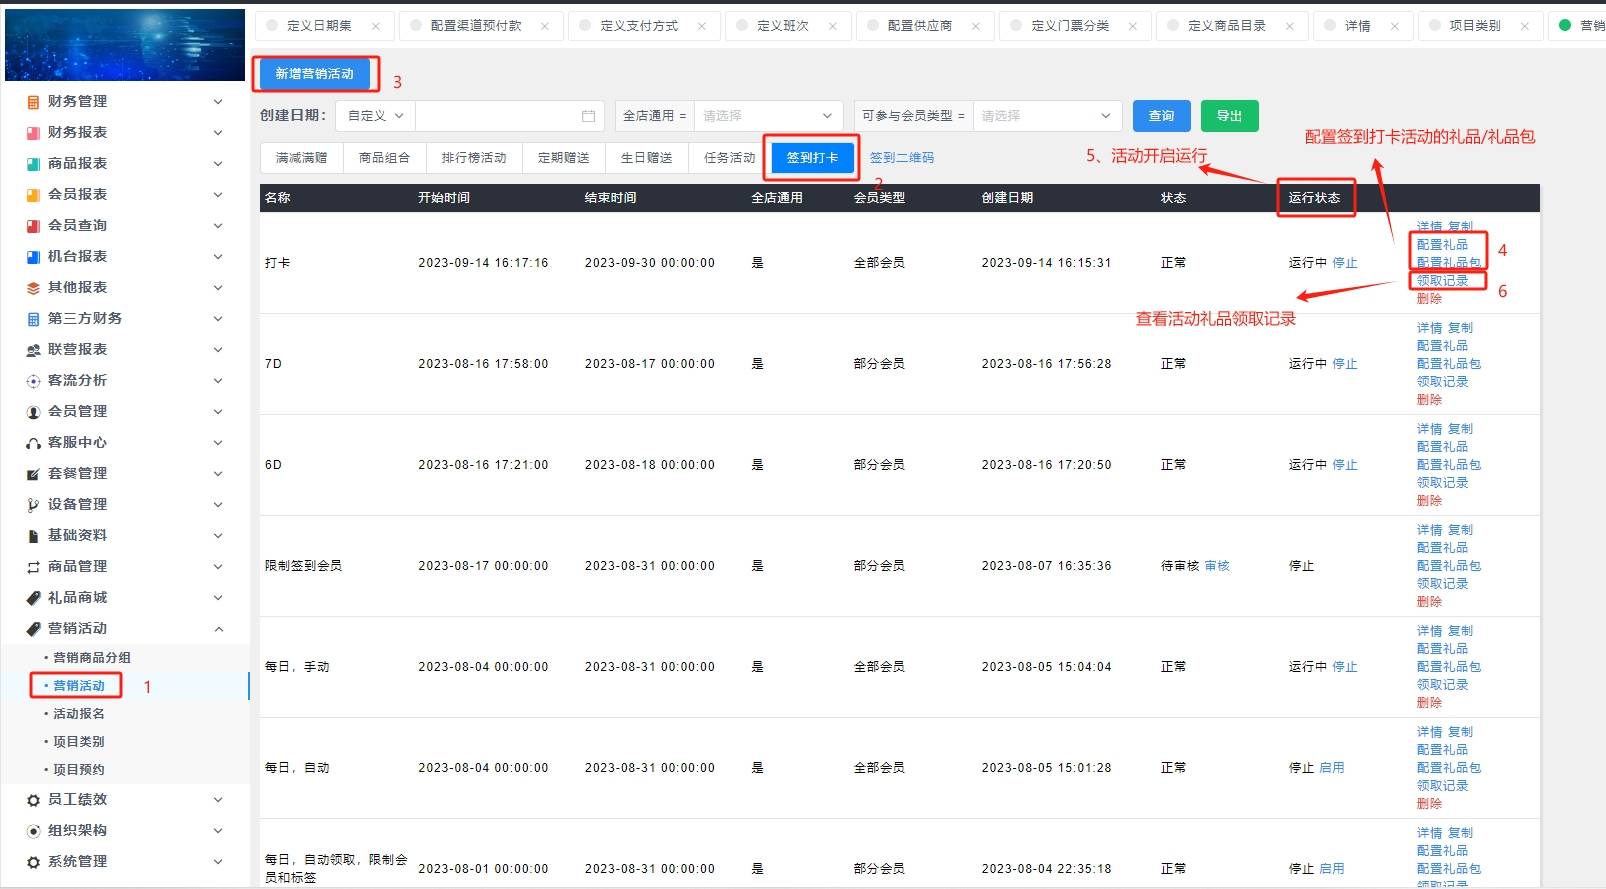The width and height of the screenshot is (1606, 889).
Task: Click the 创建日期 date input field
Action: click(x=511, y=116)
